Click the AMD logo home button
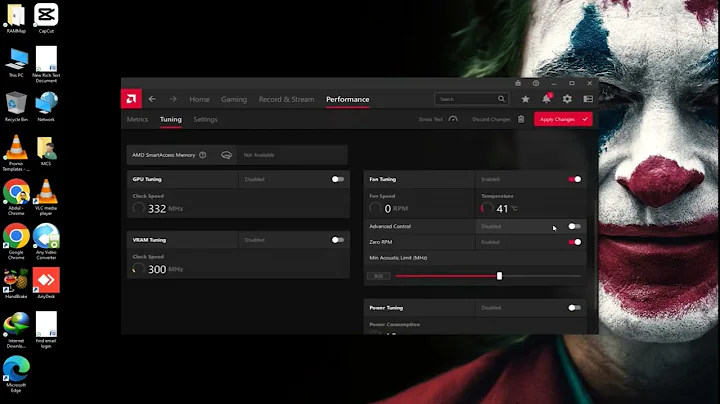 tap(131, 99)
